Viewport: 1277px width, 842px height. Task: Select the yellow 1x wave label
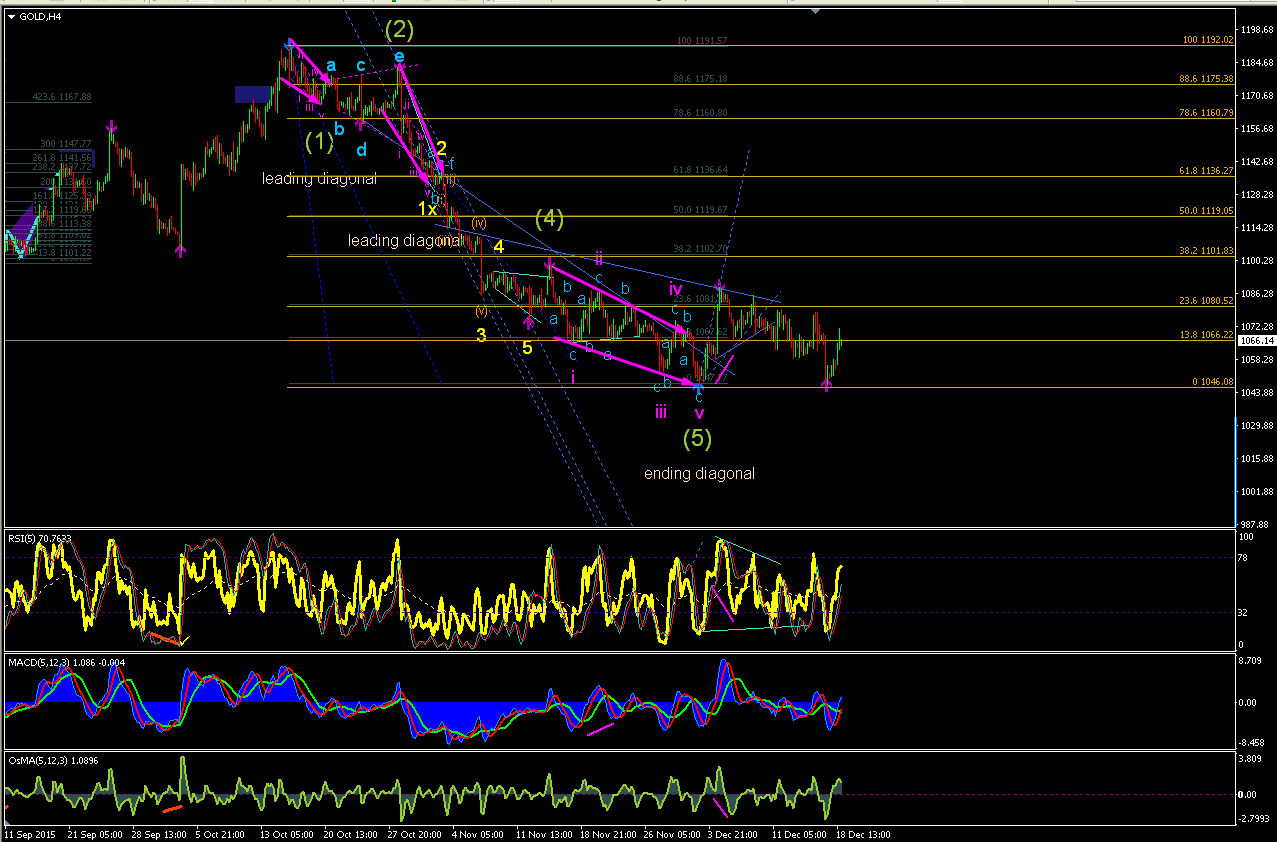pos(427,208)
